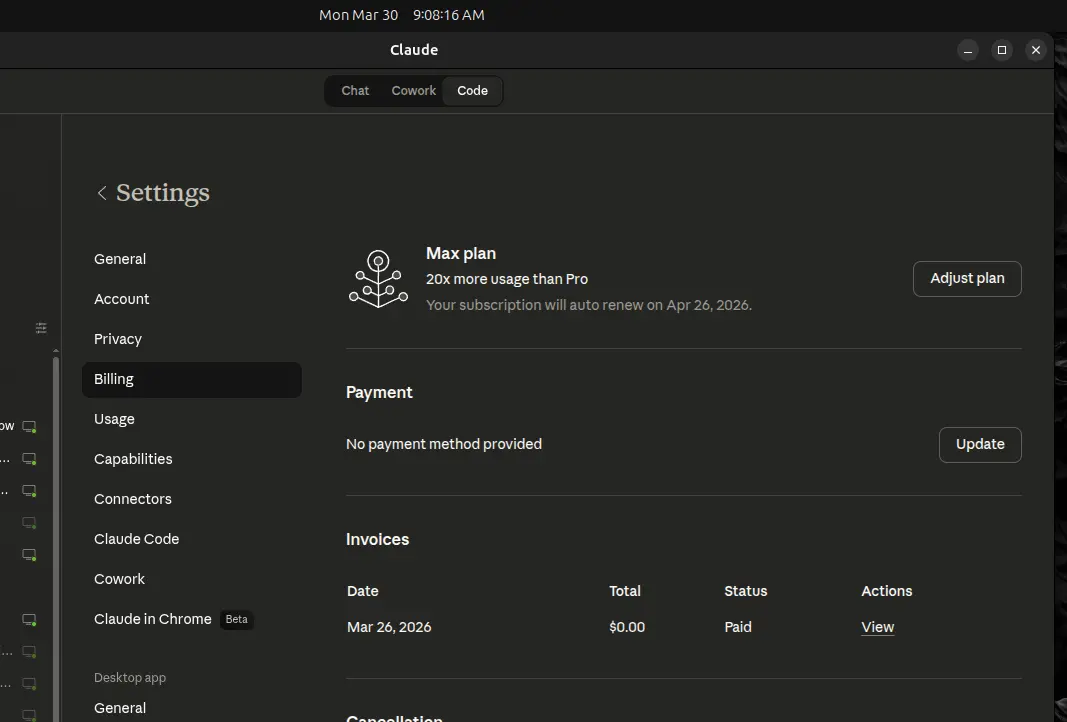
Task: Go back using the Settings chevron arrow
Action: point(102,193)
